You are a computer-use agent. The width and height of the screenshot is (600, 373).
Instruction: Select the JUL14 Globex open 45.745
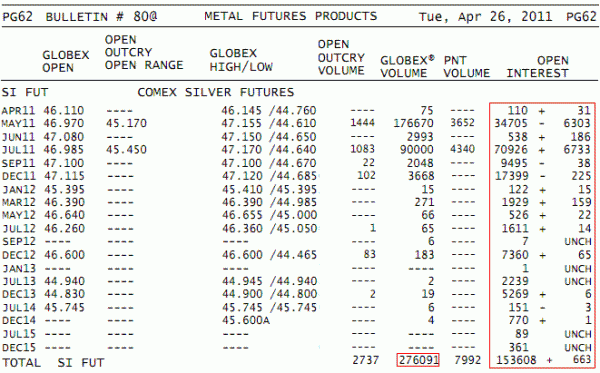(64, 308)
